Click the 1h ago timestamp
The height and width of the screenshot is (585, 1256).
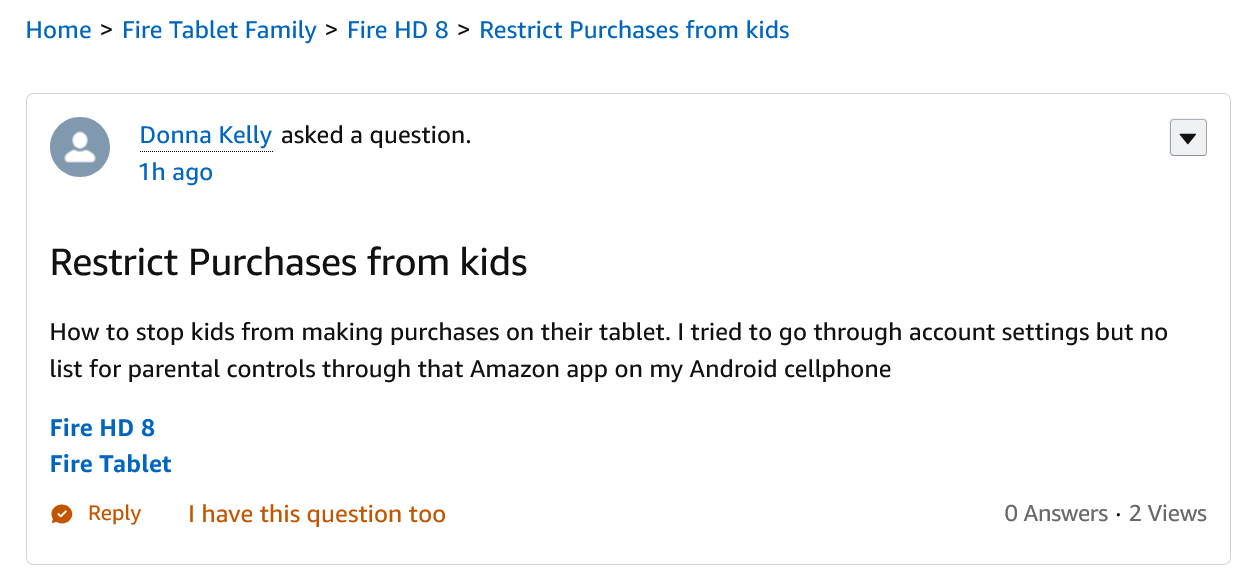pyautogui.click(x=176, y=172)
